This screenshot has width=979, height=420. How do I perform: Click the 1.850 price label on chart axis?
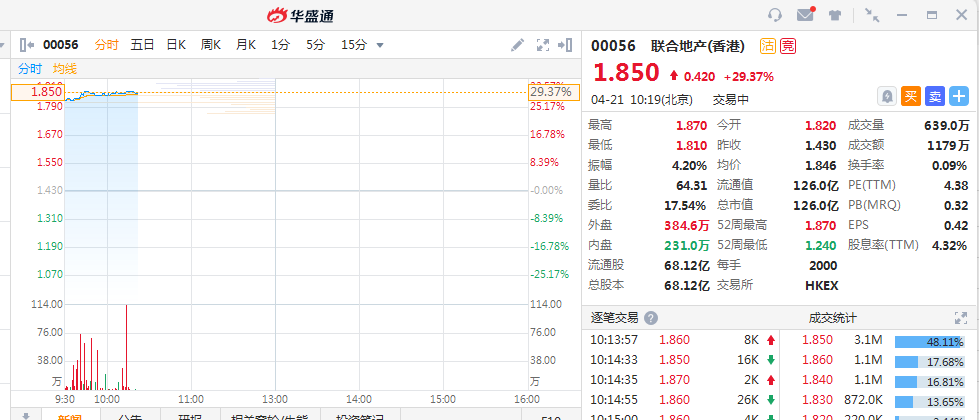[x=37, y=92]
